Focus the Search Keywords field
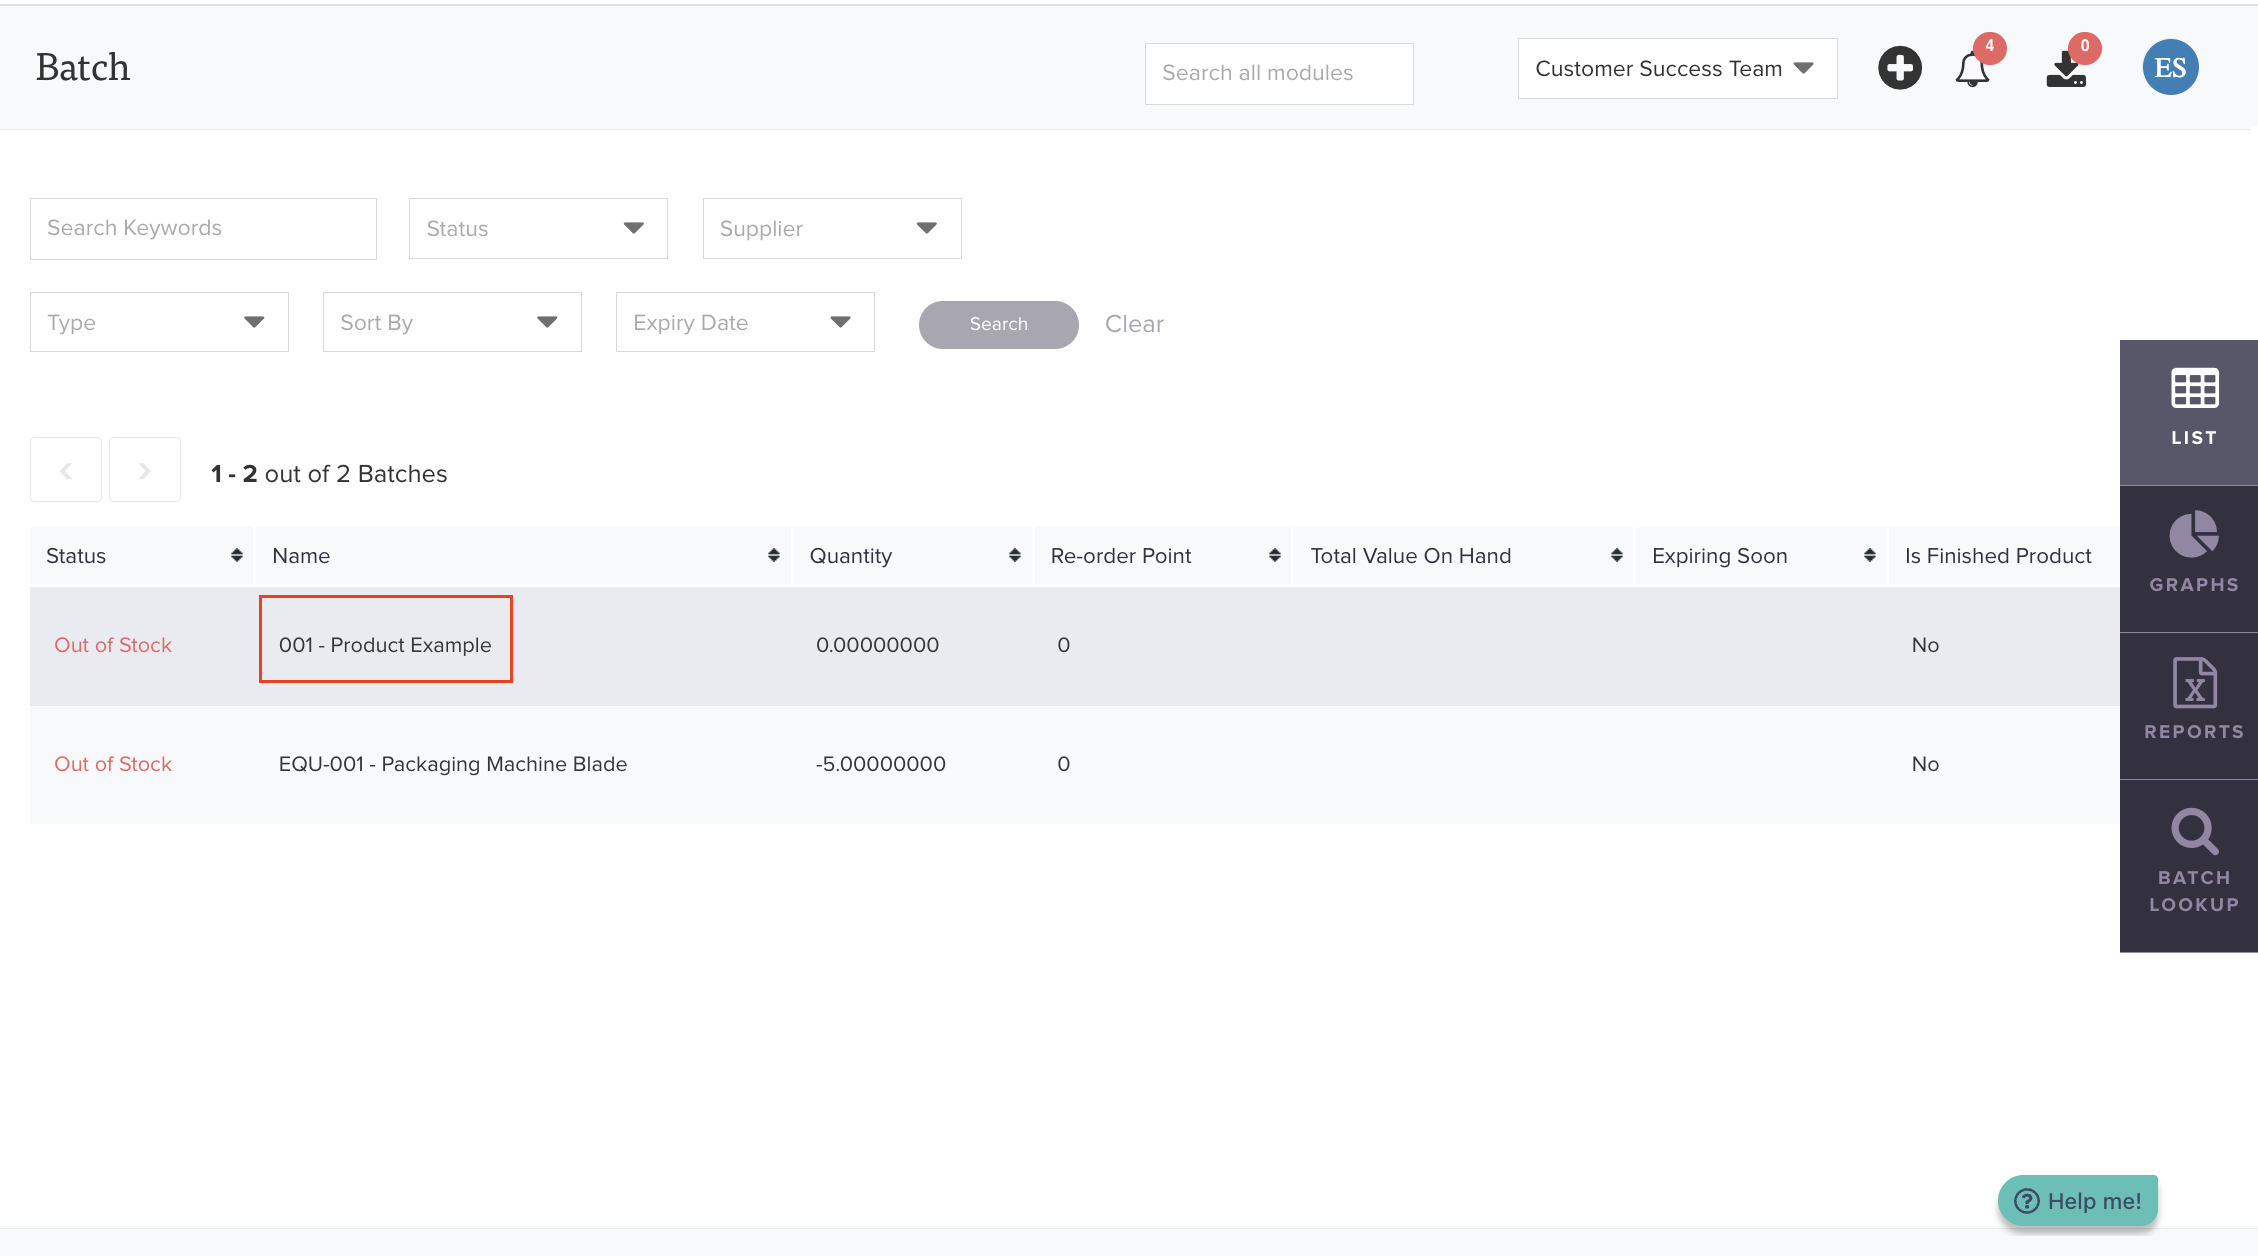This screenshot has width=2258, height=1256. point(203,229)
